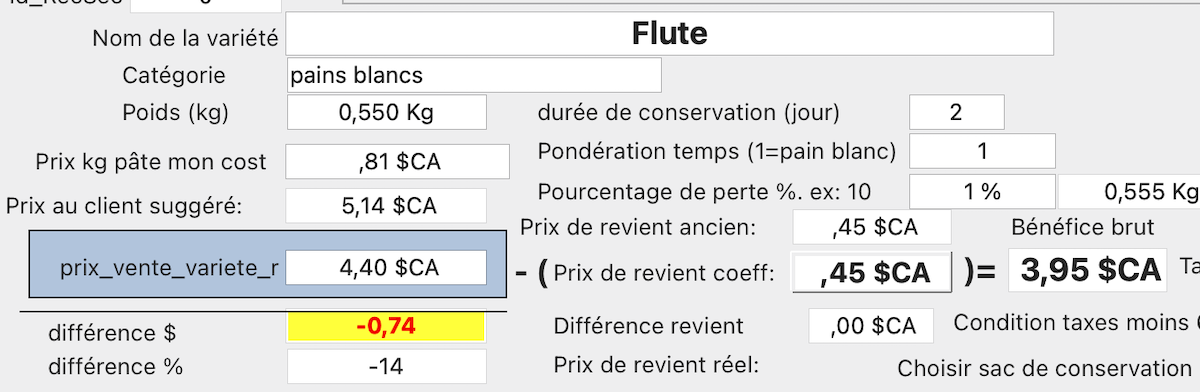Click the Pourcentage de perte 1 % field

tap(982, 190)
